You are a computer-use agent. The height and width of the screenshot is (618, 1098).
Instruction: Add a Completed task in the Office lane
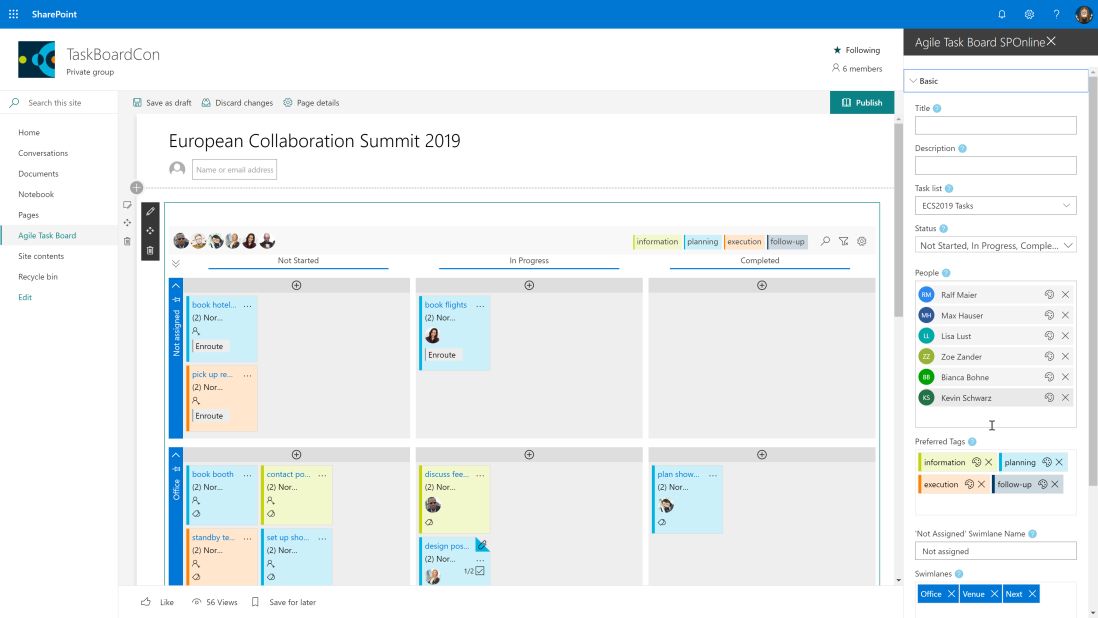click(762, 455)
